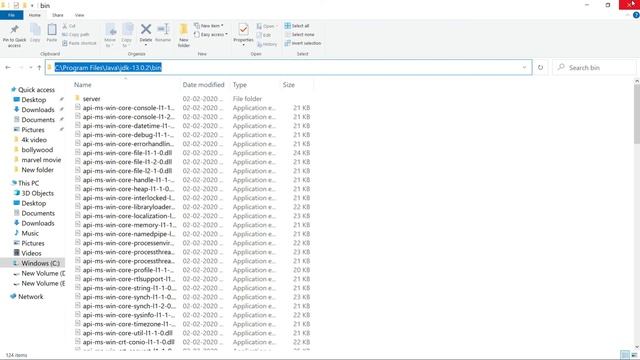Screen dimensions: 640x360
Task: Switch to the Home ribbon tab
Action: click(35, 15)
